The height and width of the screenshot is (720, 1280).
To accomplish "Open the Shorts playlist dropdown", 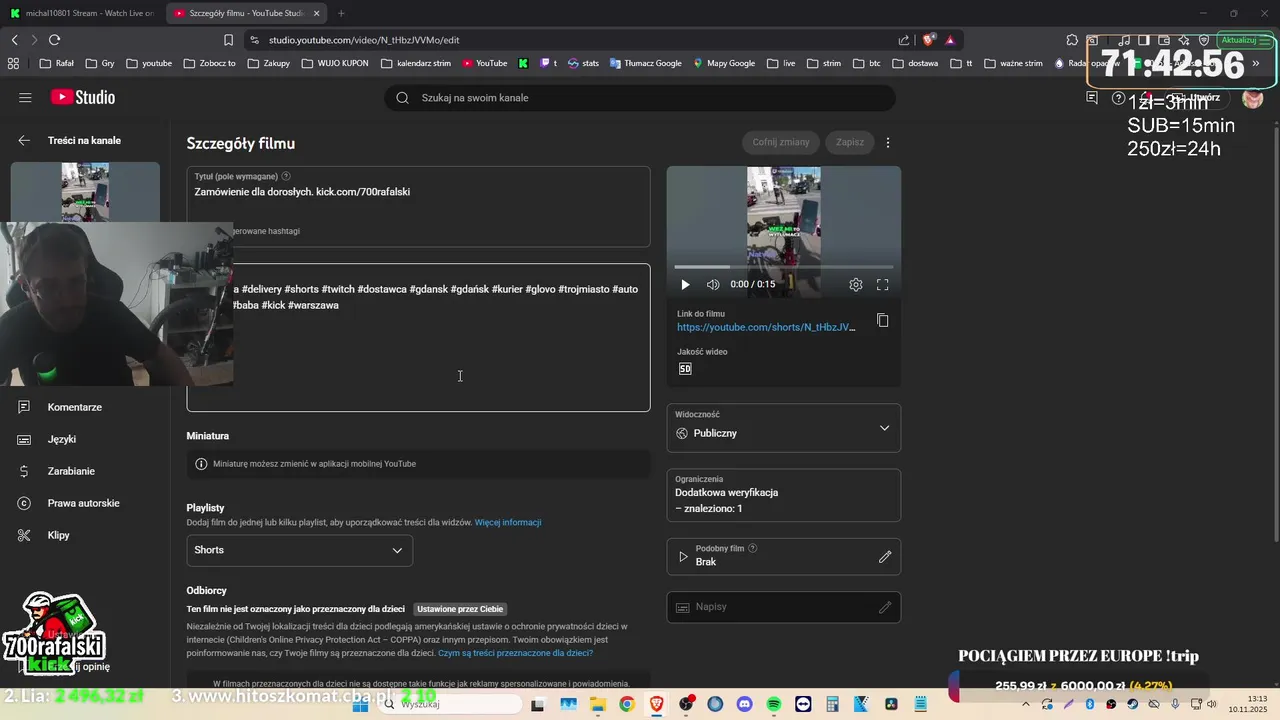I will [299, 550].
